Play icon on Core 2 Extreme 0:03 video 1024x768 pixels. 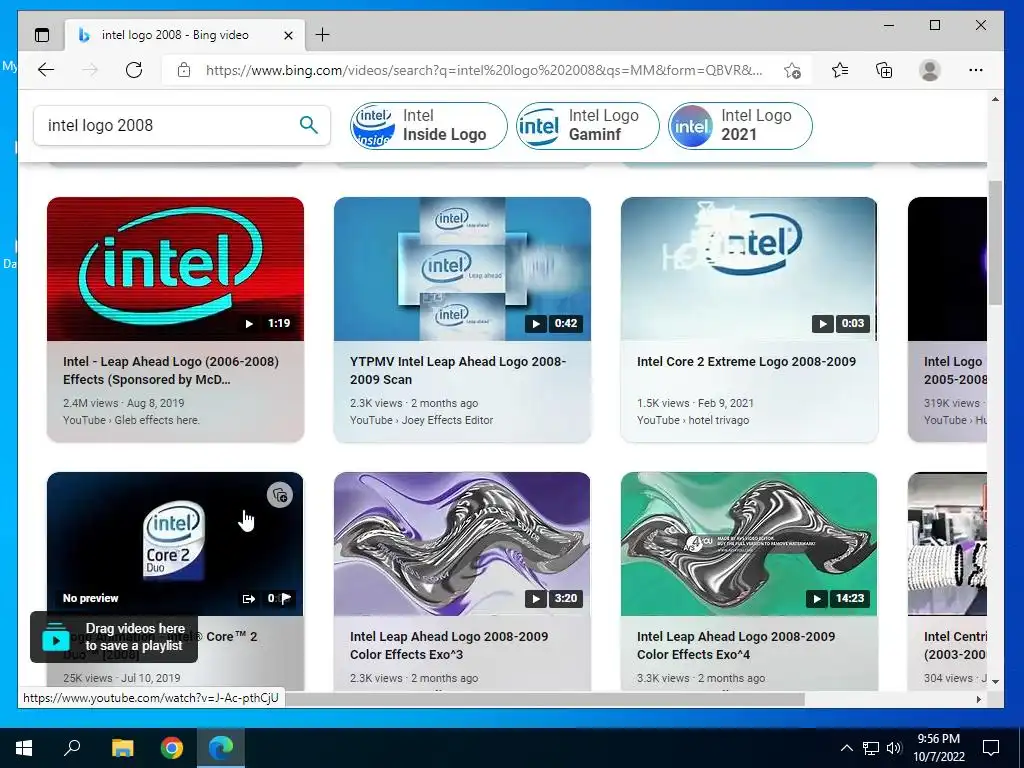point(823,323)
